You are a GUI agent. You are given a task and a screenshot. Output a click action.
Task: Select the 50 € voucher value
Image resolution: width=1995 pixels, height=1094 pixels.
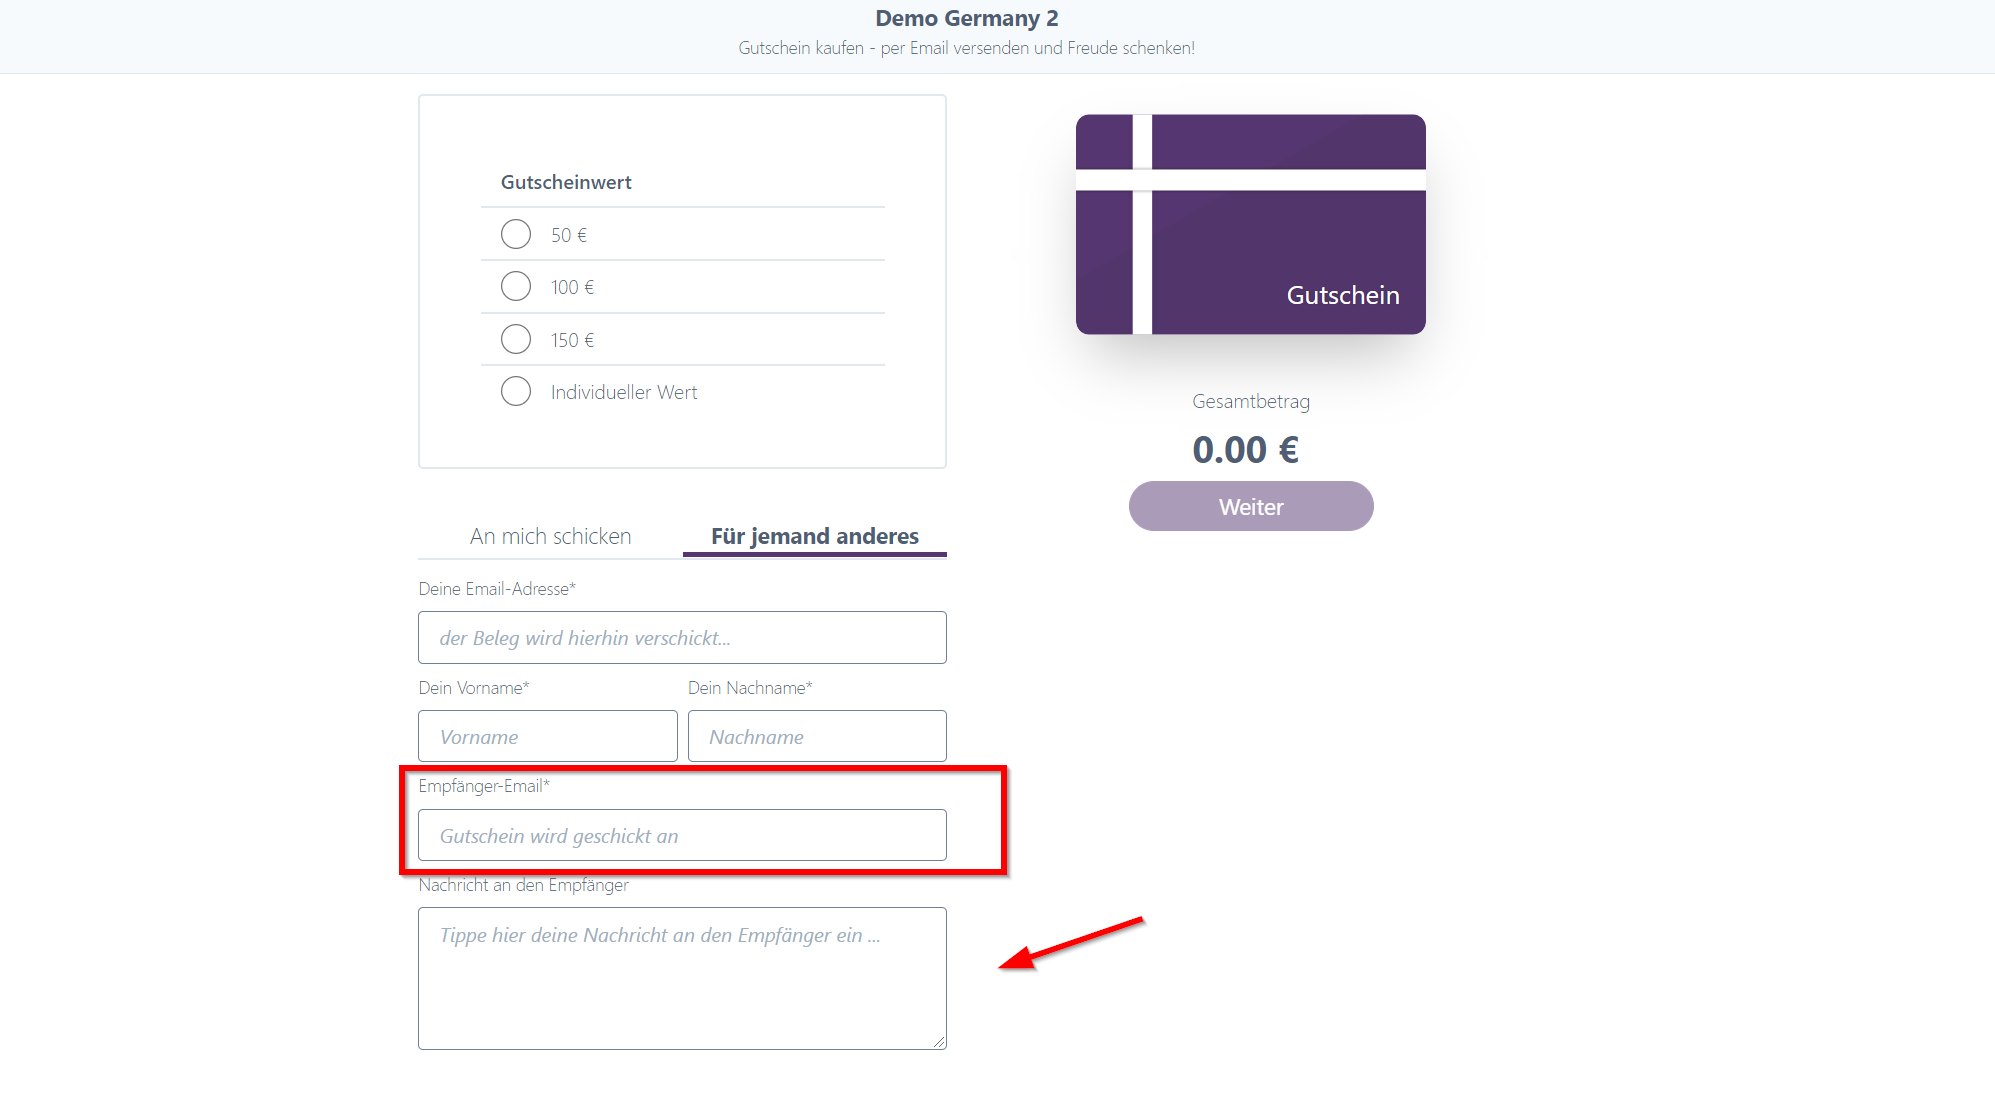[x=516, y=234]
